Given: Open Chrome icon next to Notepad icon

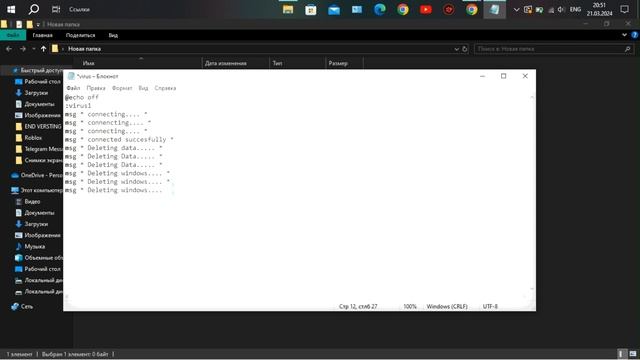Looking at the screenshot, I should (472, 9).
